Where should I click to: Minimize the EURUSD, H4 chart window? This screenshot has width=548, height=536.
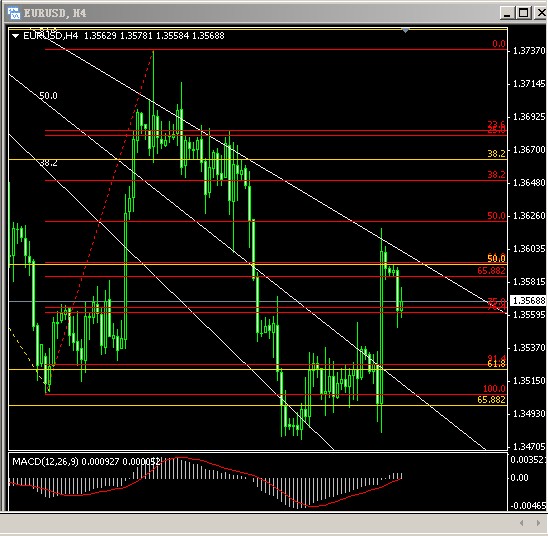pos(507,13)
